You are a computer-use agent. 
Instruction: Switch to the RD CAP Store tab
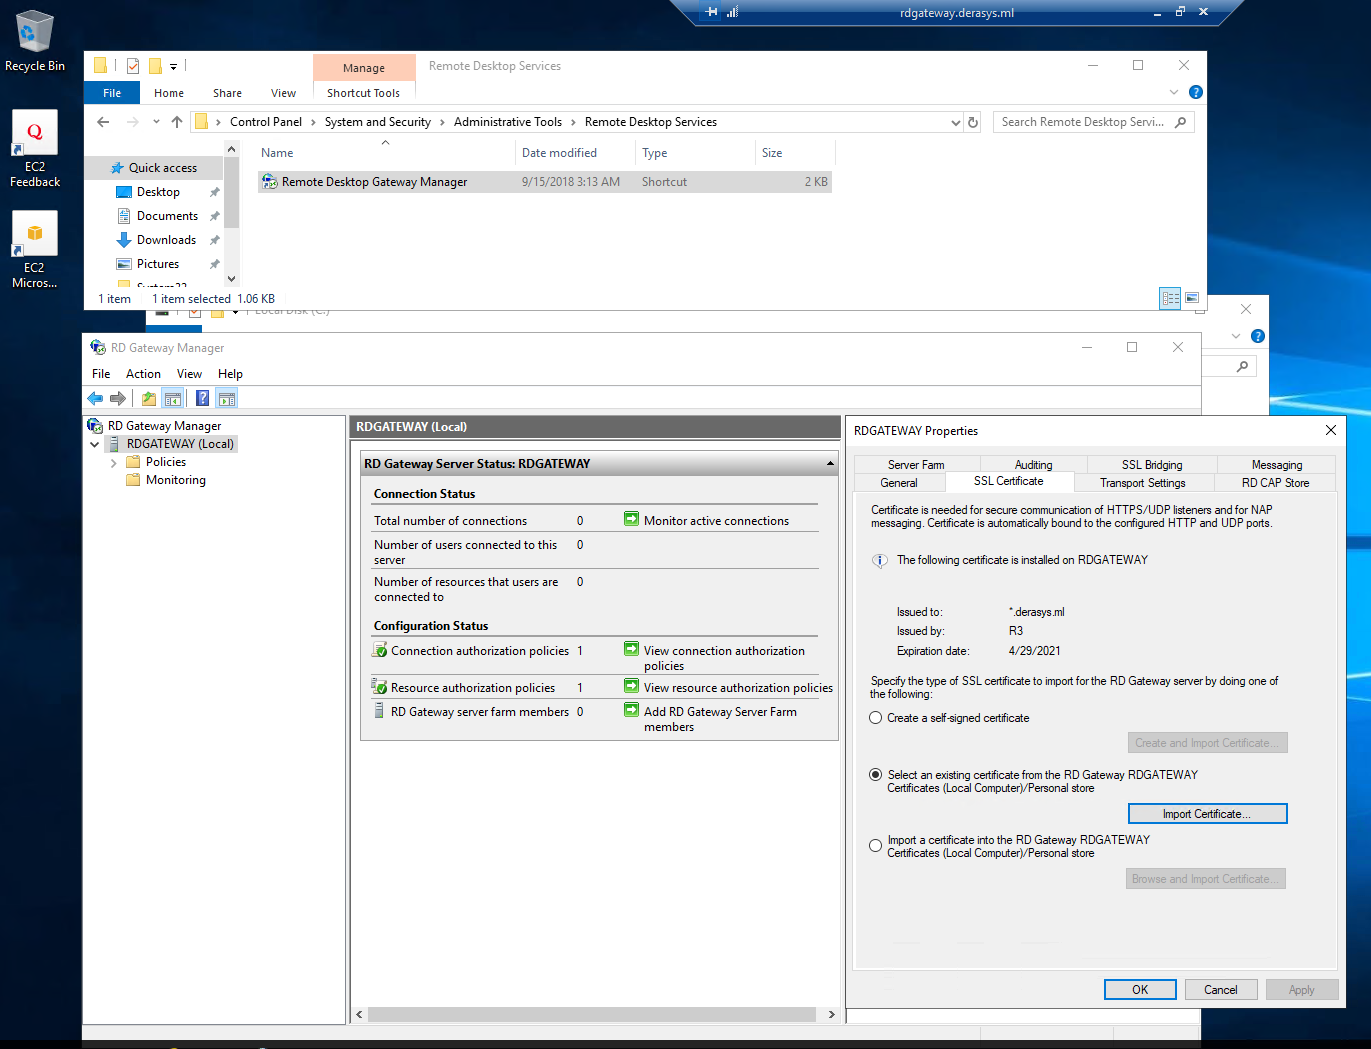(1276, 483)
